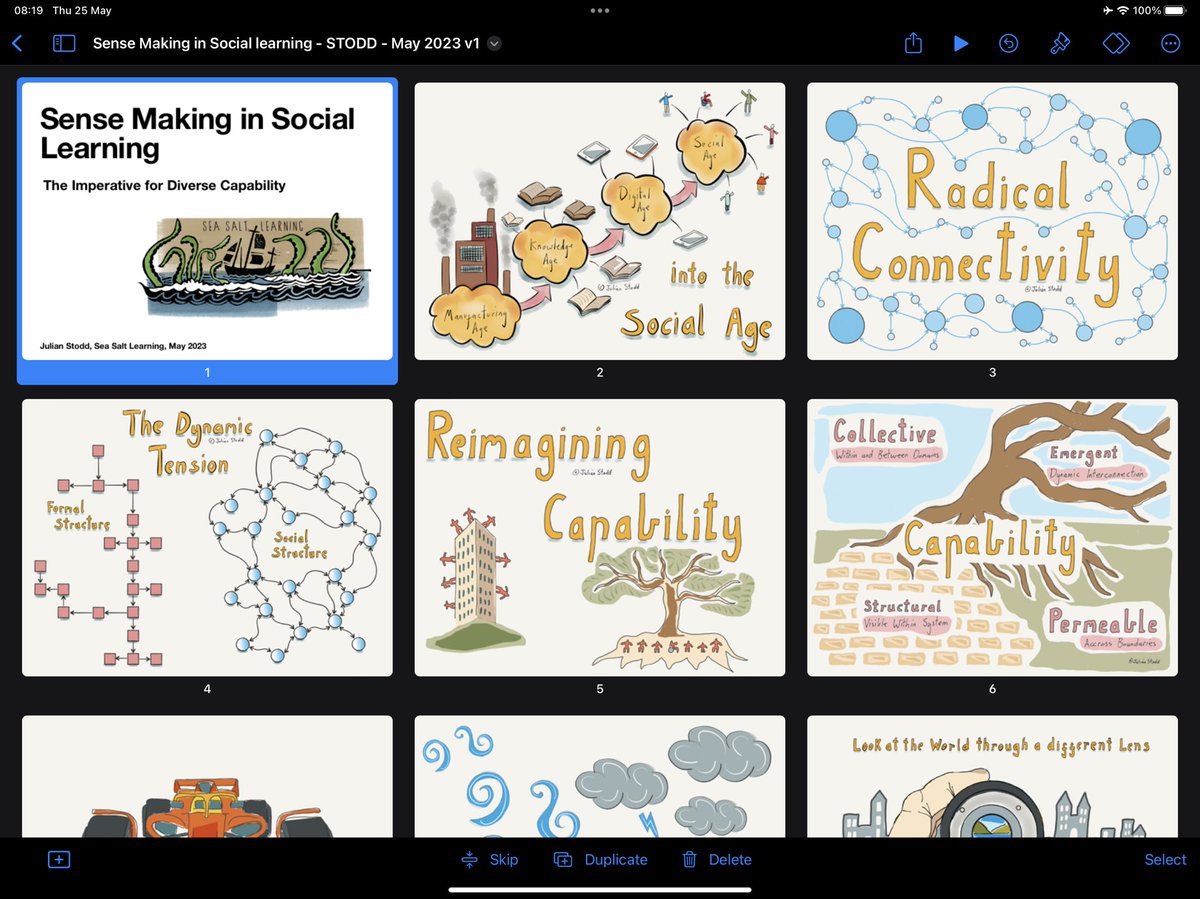Tap the battery indicator in status bar
The image size is (1200, 899).
coord(1173,11)
